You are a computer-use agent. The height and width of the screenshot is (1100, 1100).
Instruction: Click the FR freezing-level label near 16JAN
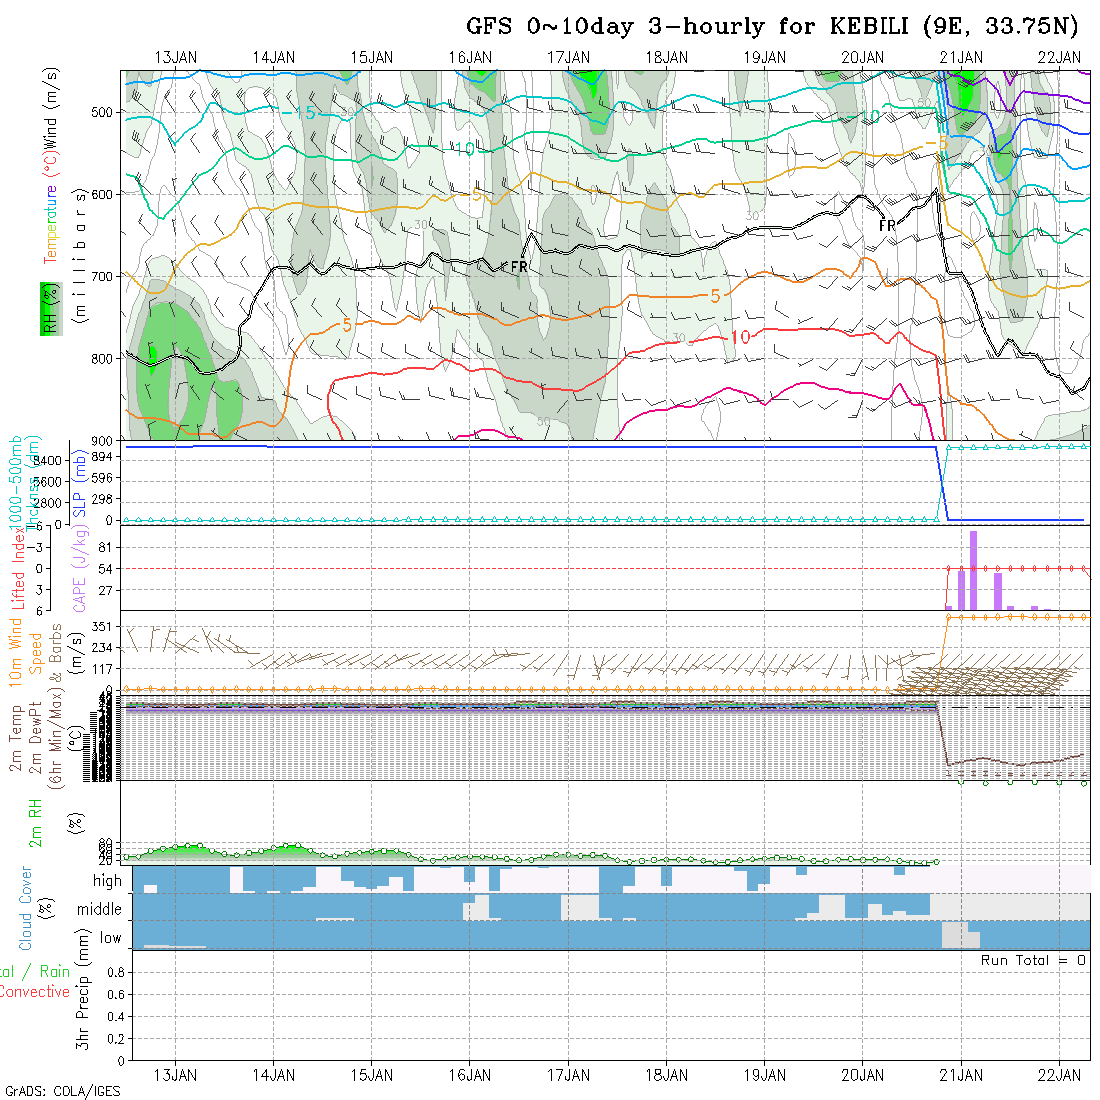click(x=518, y=267)
